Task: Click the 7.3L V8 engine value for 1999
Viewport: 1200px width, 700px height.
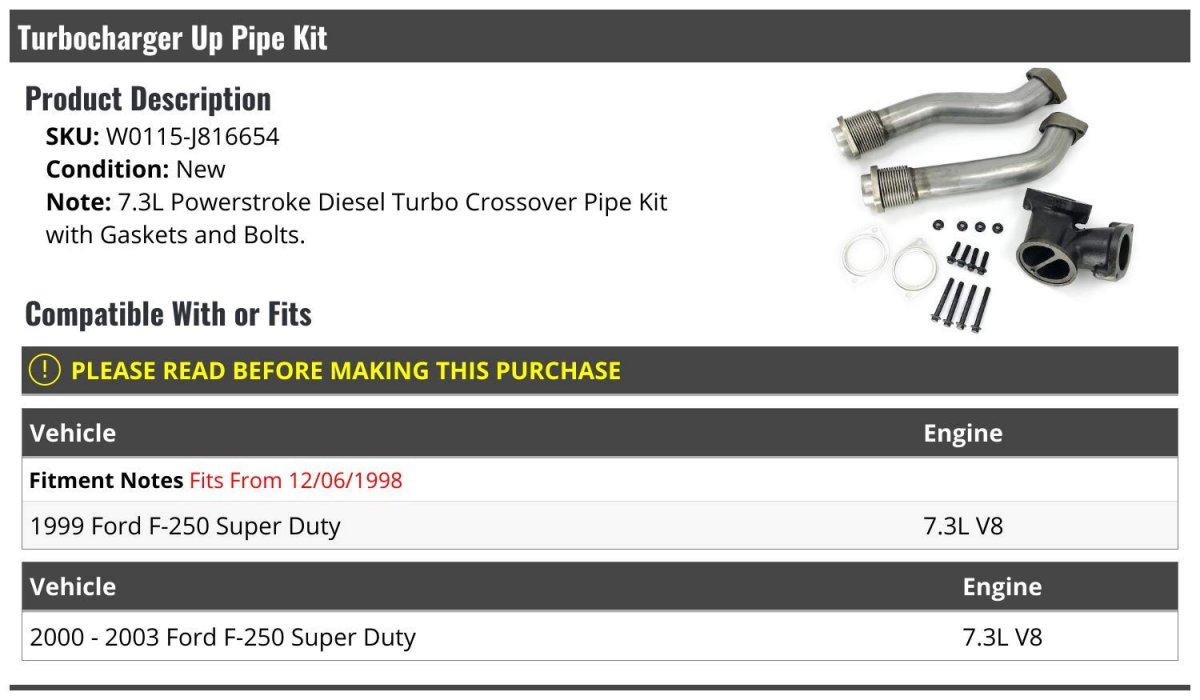Action: pos(962,526)
